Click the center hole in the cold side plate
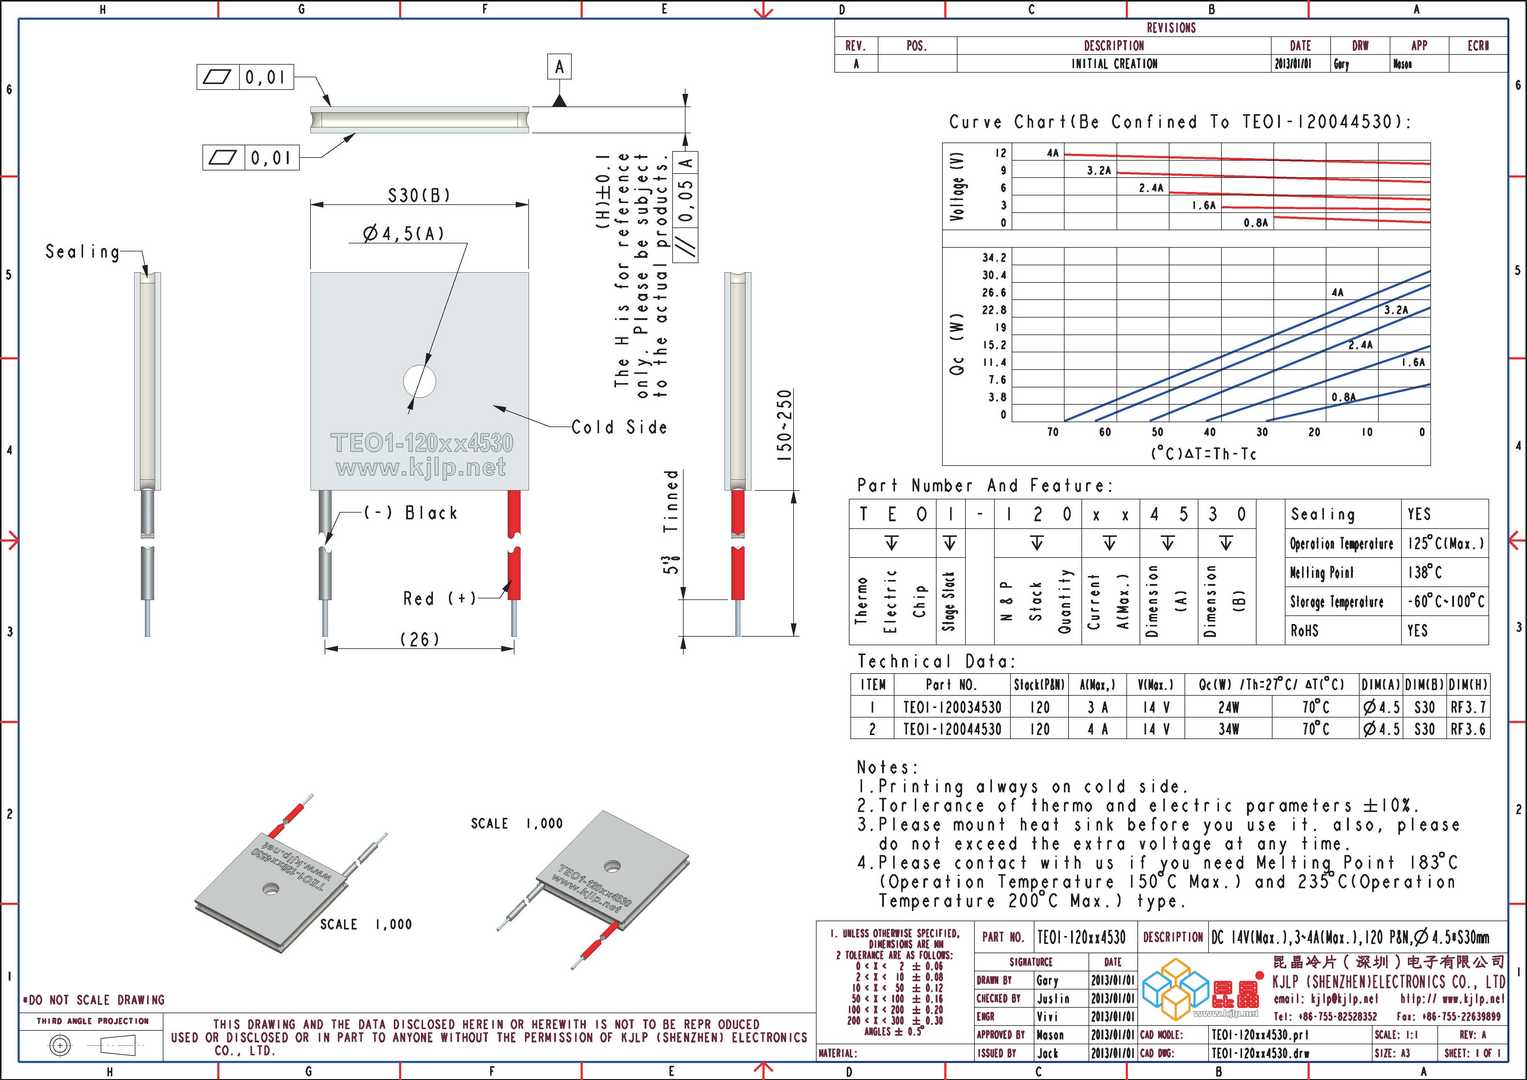 [x=420, y=381]
